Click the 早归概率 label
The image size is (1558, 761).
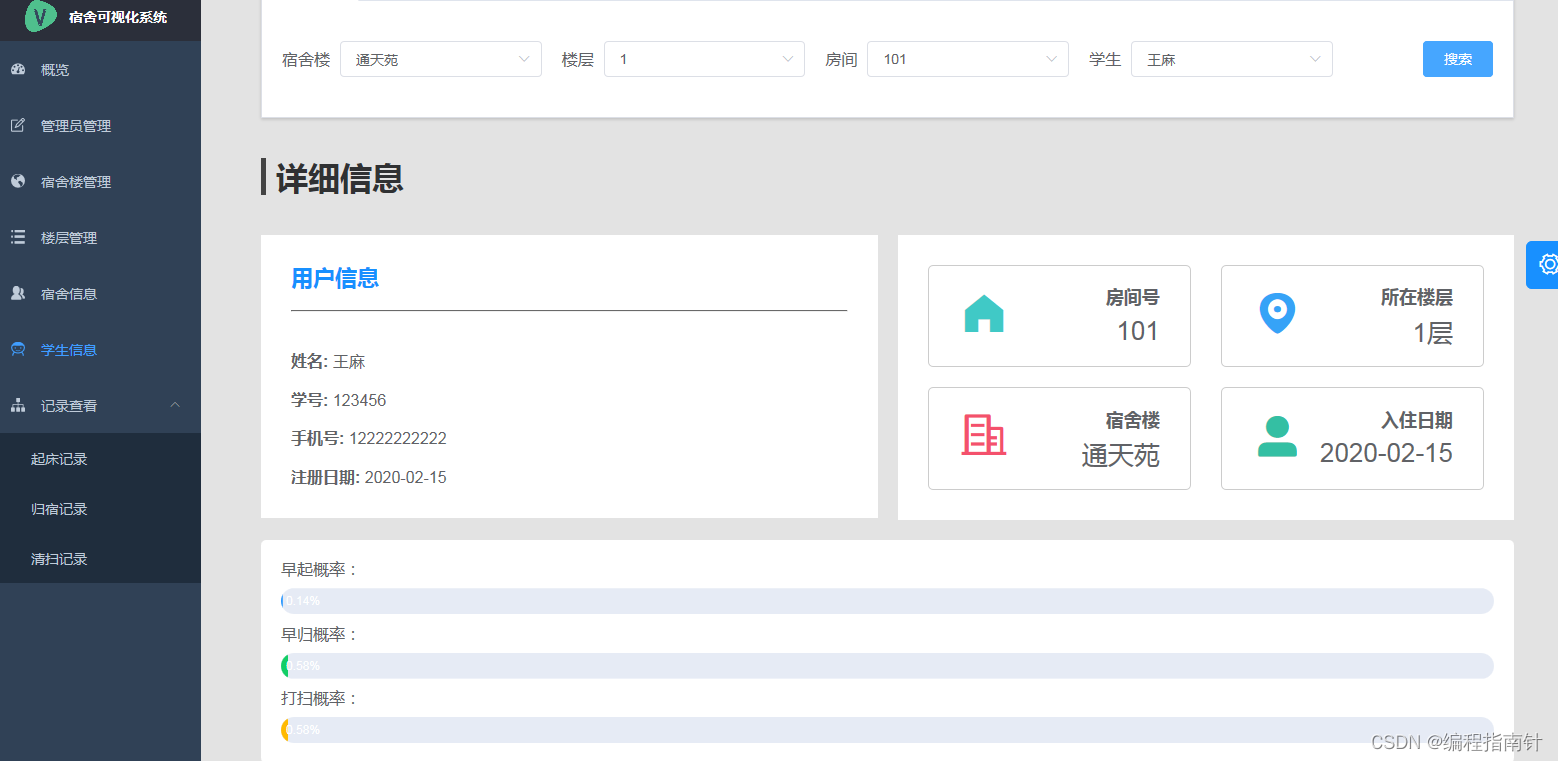pyautogui.click(x=320, y=635)
